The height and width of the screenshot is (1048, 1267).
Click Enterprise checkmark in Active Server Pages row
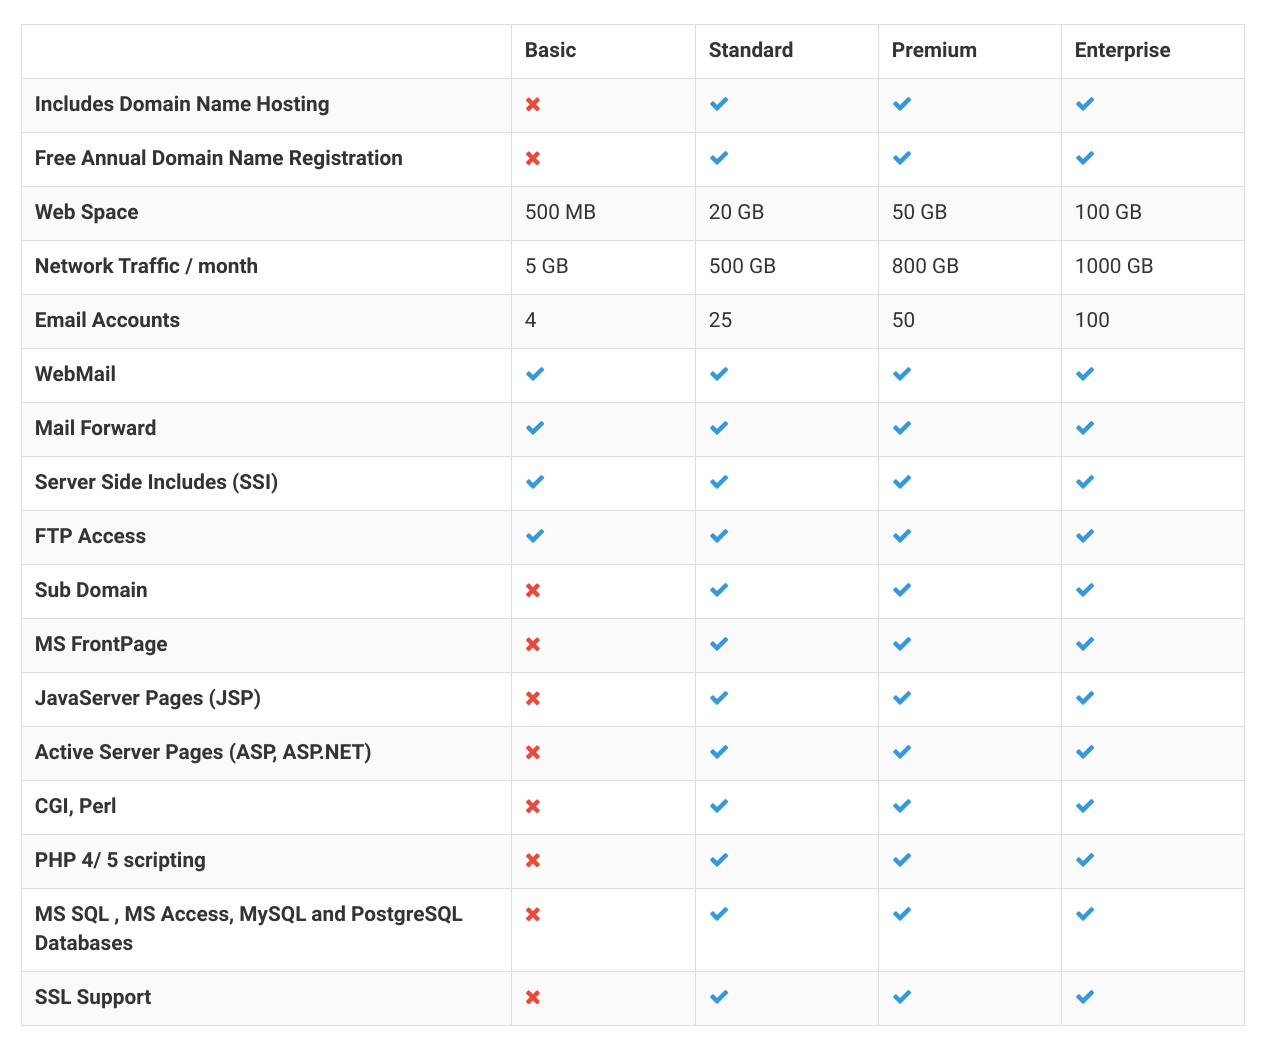(1085, 752)
